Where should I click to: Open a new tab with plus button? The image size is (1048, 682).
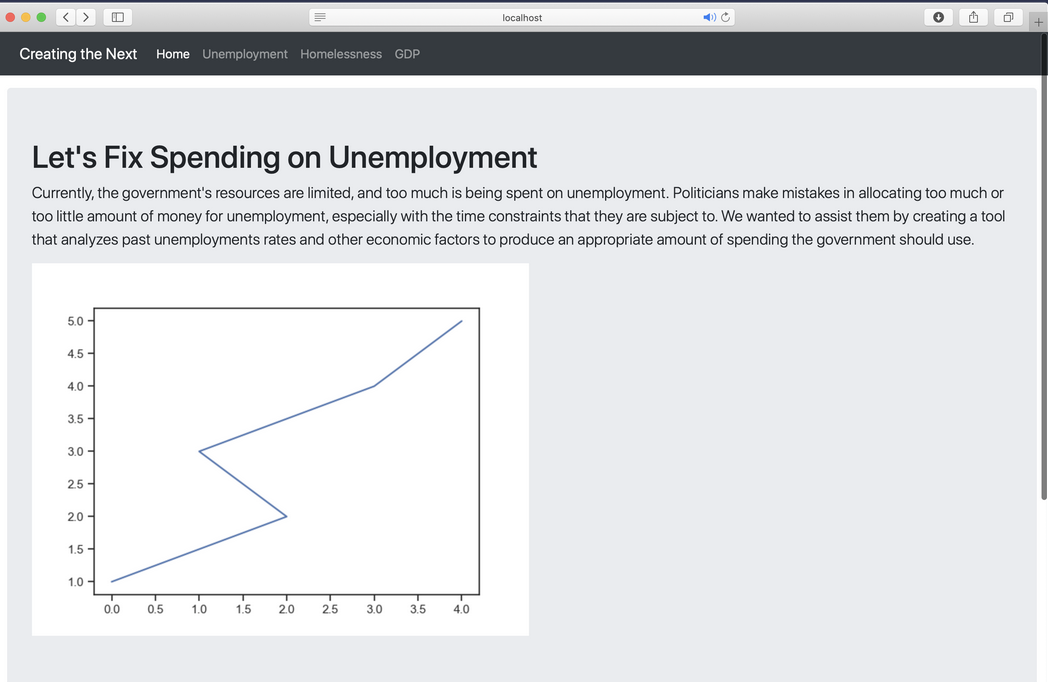pos(1038,20)
